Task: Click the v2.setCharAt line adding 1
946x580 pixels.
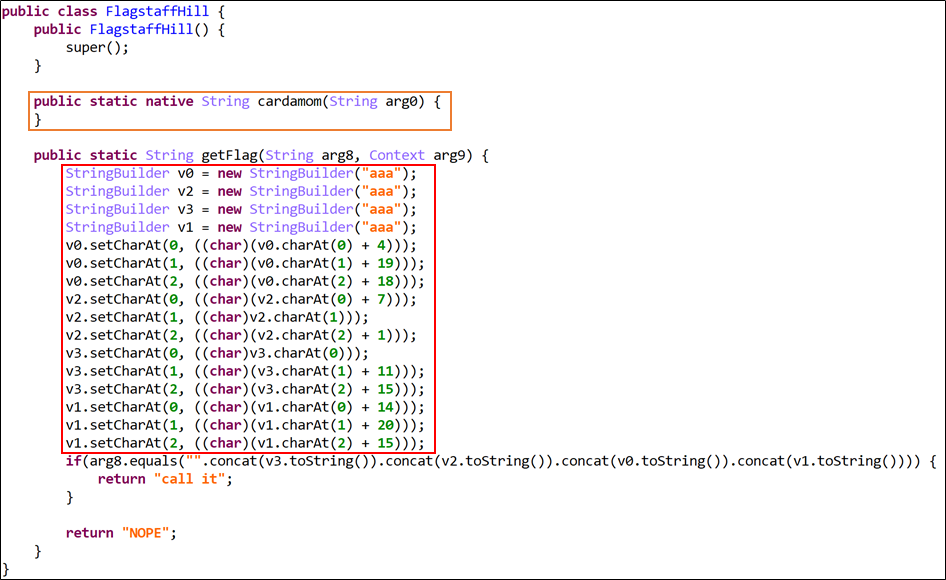Action: point(241,336)
